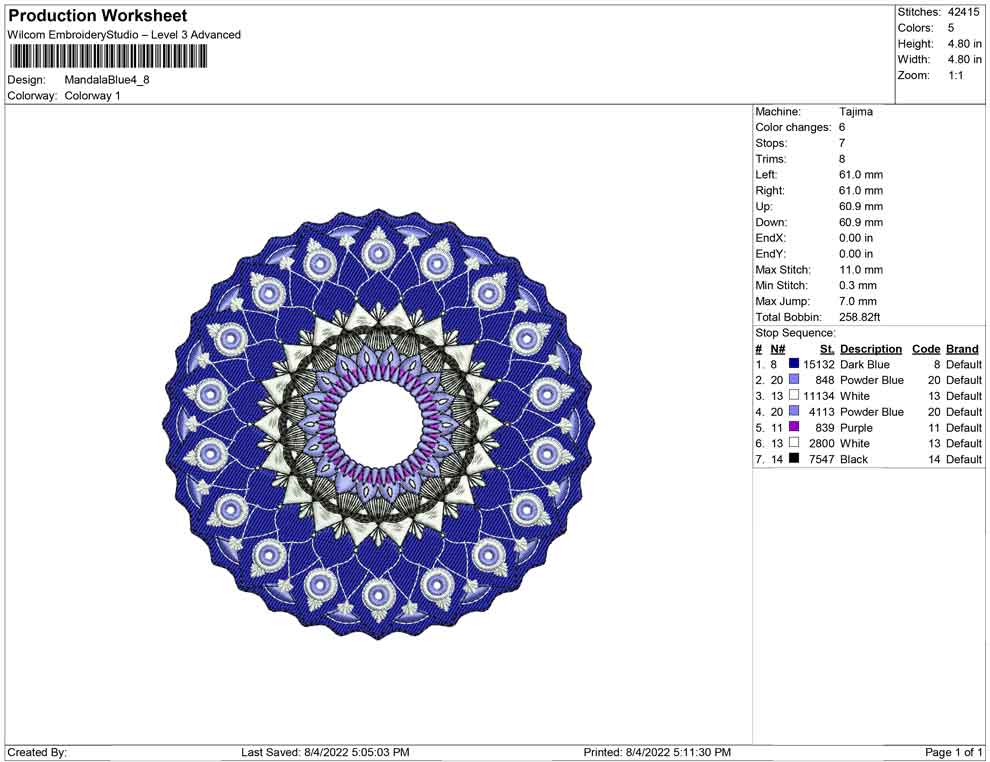Click the EndX value '0.00 in'
Screen dimensions: 990x762
click(x=856, y=238)
